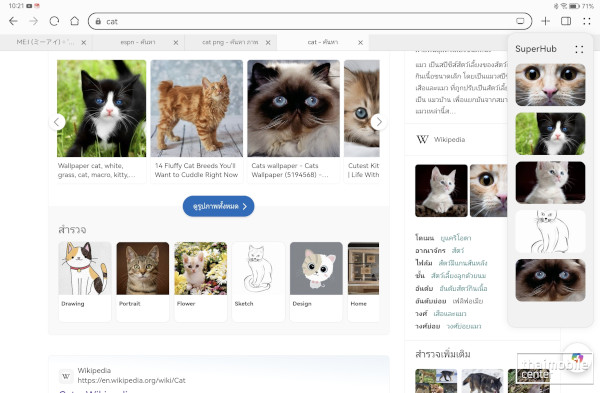The height and width of the screenshot is (393, 600).
Task: Open the browser four-dot menu icon
Action: [587, 21]
